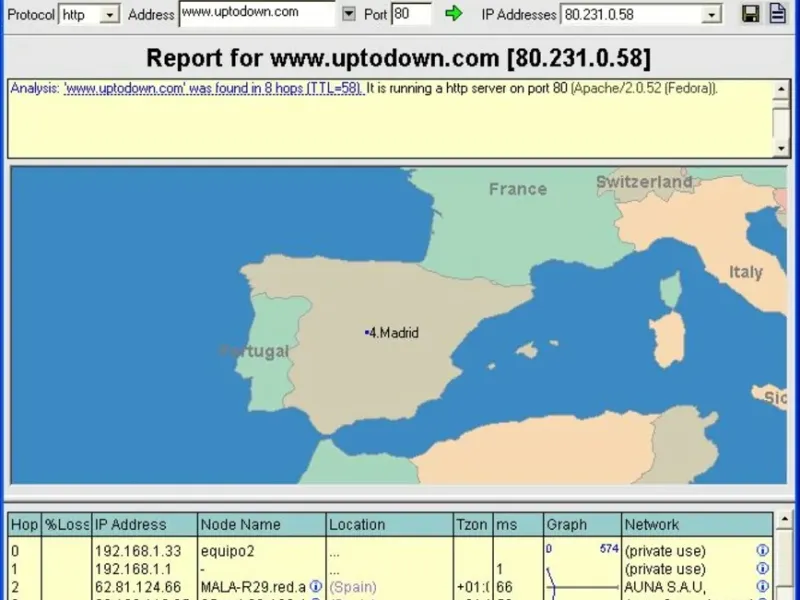Open the IP Addresses dropdown list
This screenshot has height=600, width=800.
coord(711,15)
